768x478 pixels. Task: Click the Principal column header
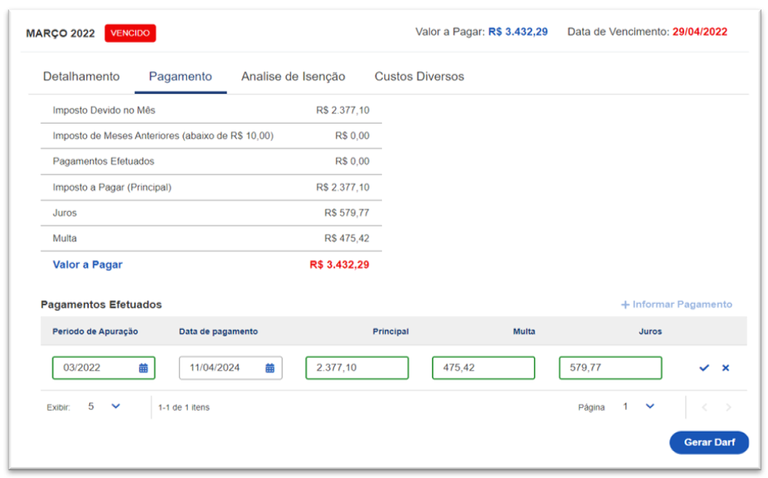[390, 332]
